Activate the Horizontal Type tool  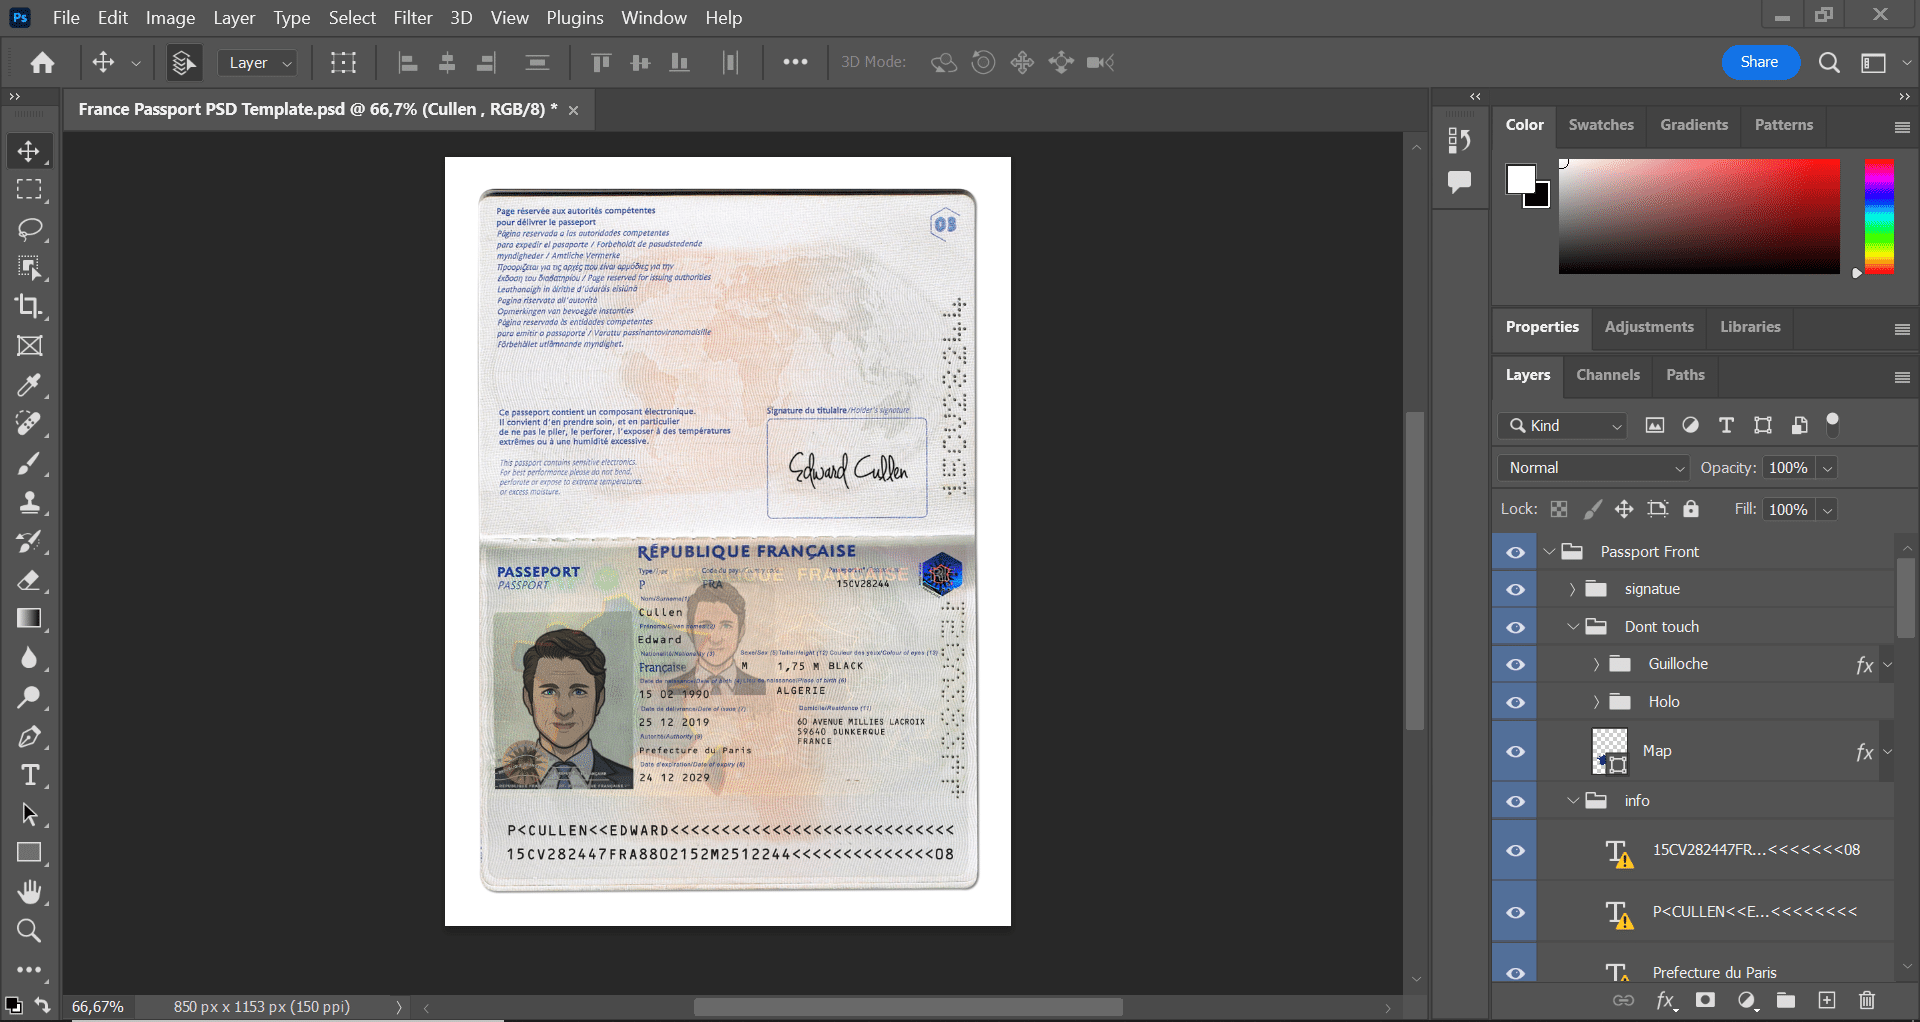[30, 775]
